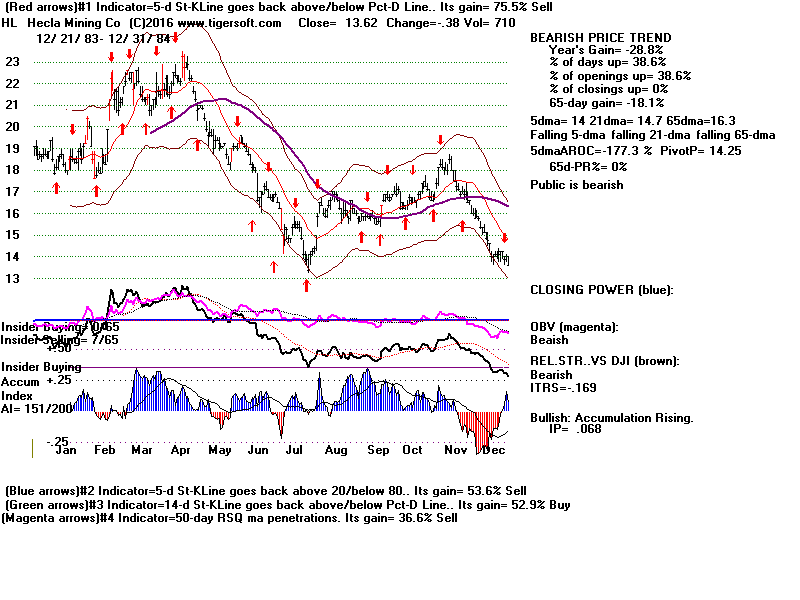Click the CLOSING POWER (blue) legend label
800x600 pixels.
(x=601, y=290)
